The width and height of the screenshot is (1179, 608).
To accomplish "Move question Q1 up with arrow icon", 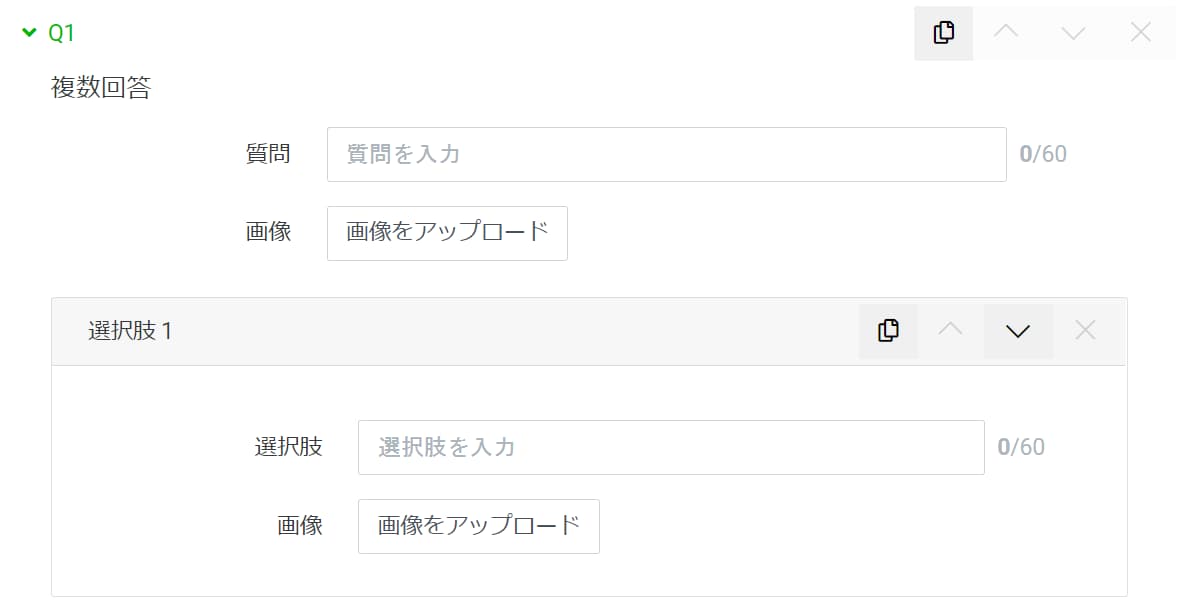I will (1006, 32).
